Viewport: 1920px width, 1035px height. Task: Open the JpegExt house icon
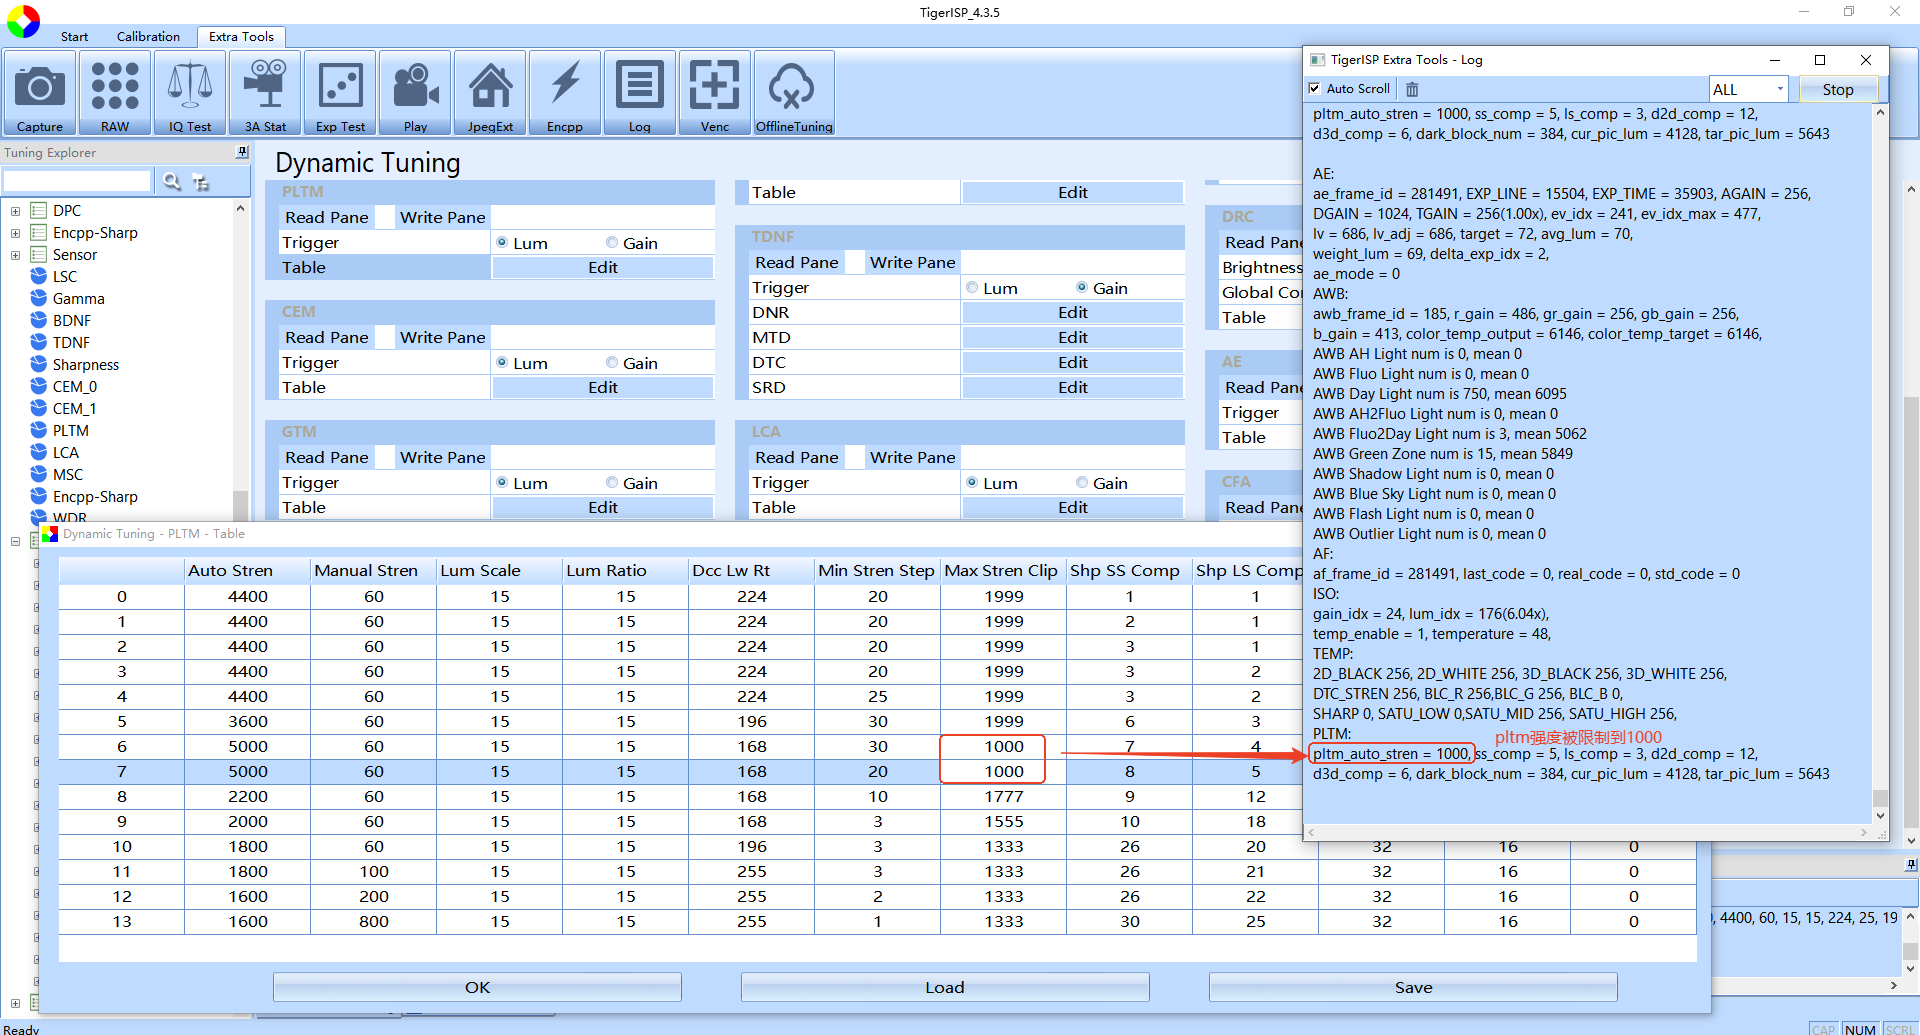pos(490,93)
